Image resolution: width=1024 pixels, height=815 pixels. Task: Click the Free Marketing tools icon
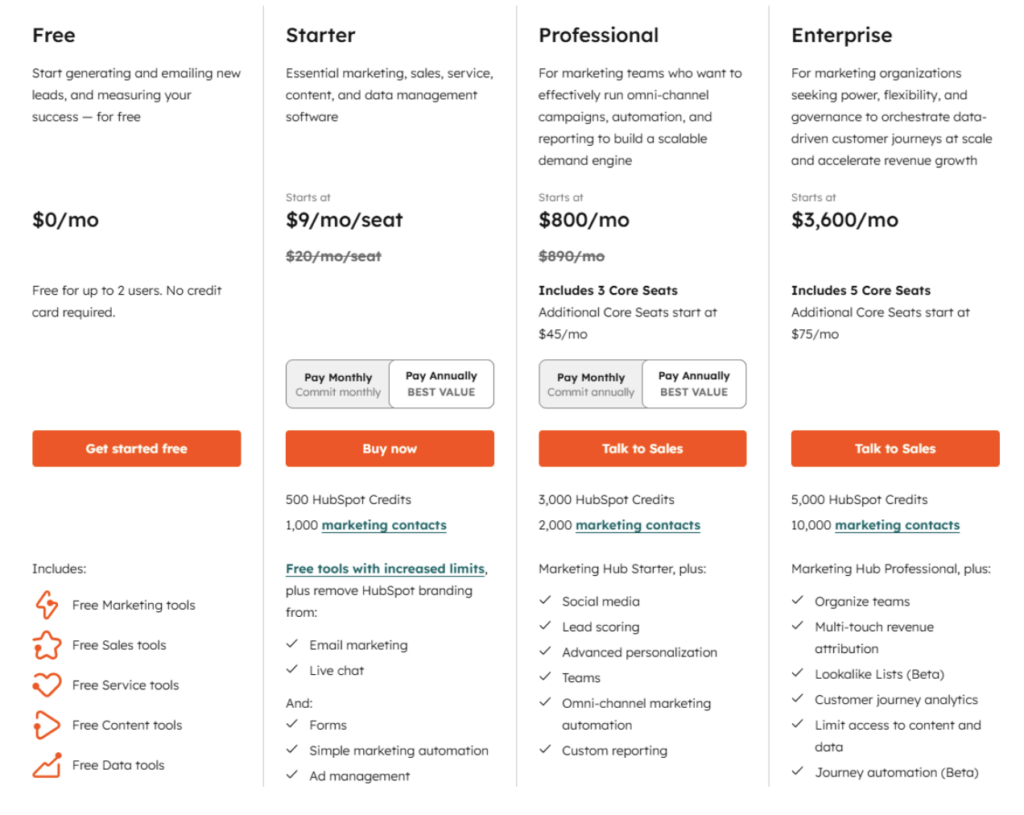coord(47,605)
